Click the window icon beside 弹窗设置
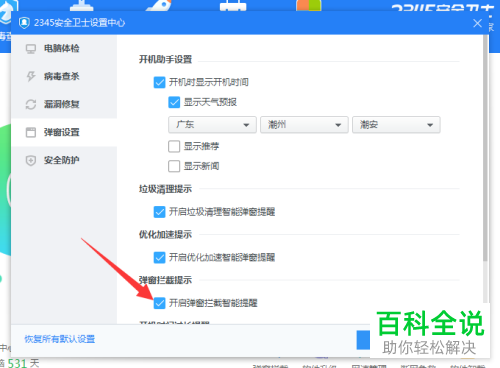 coord(31,132)
